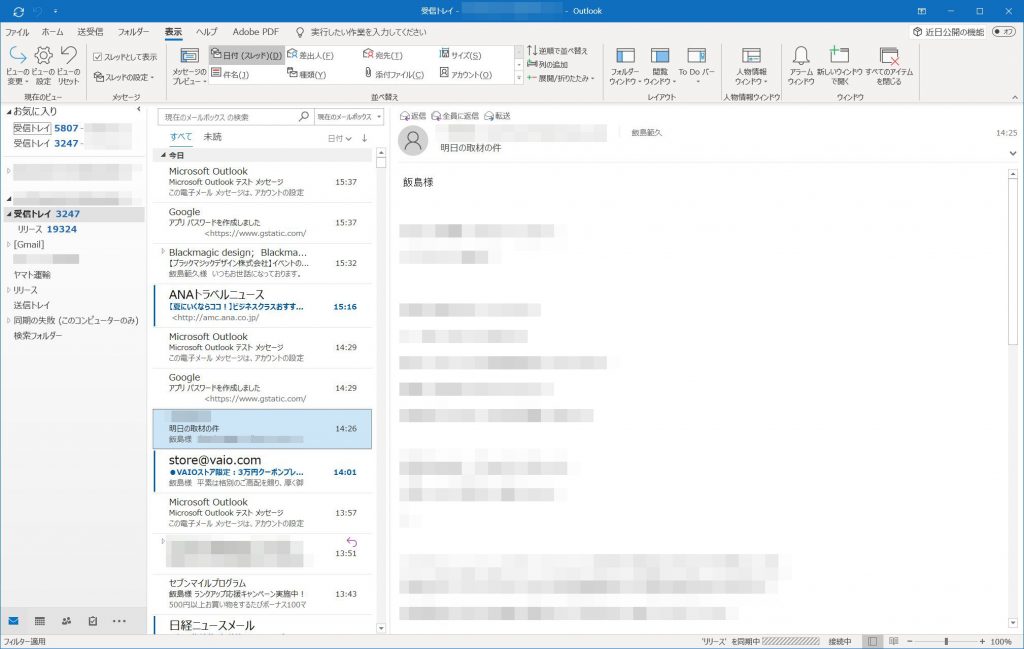Switch to Calendar view icon

click(40, 621)
